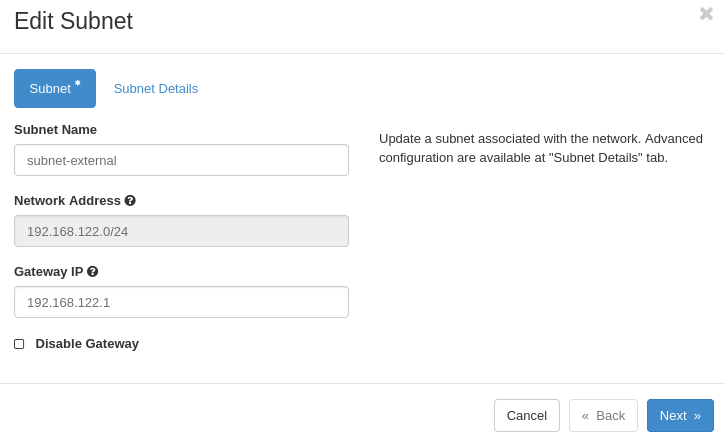The width and height of the screenshot is (725, 439).
Task: Click into the Gateway IP field
Action: click(181, 302)
